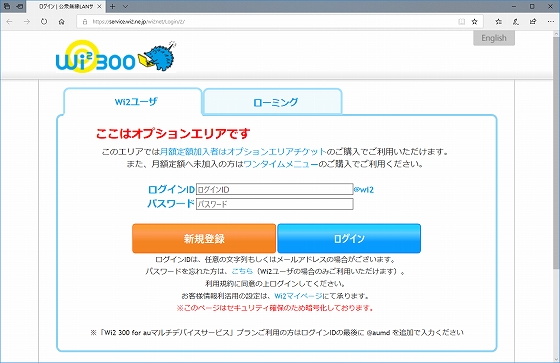Open browser settings ellipsis menu
The image size is (560, 363).
click(x=550, y=21)
